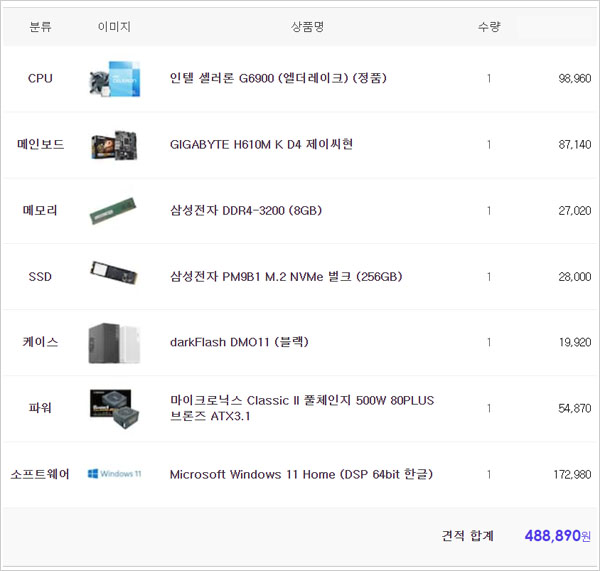Open the 인텔 셀러론 G6900 product name

click(x=278, y=78)
